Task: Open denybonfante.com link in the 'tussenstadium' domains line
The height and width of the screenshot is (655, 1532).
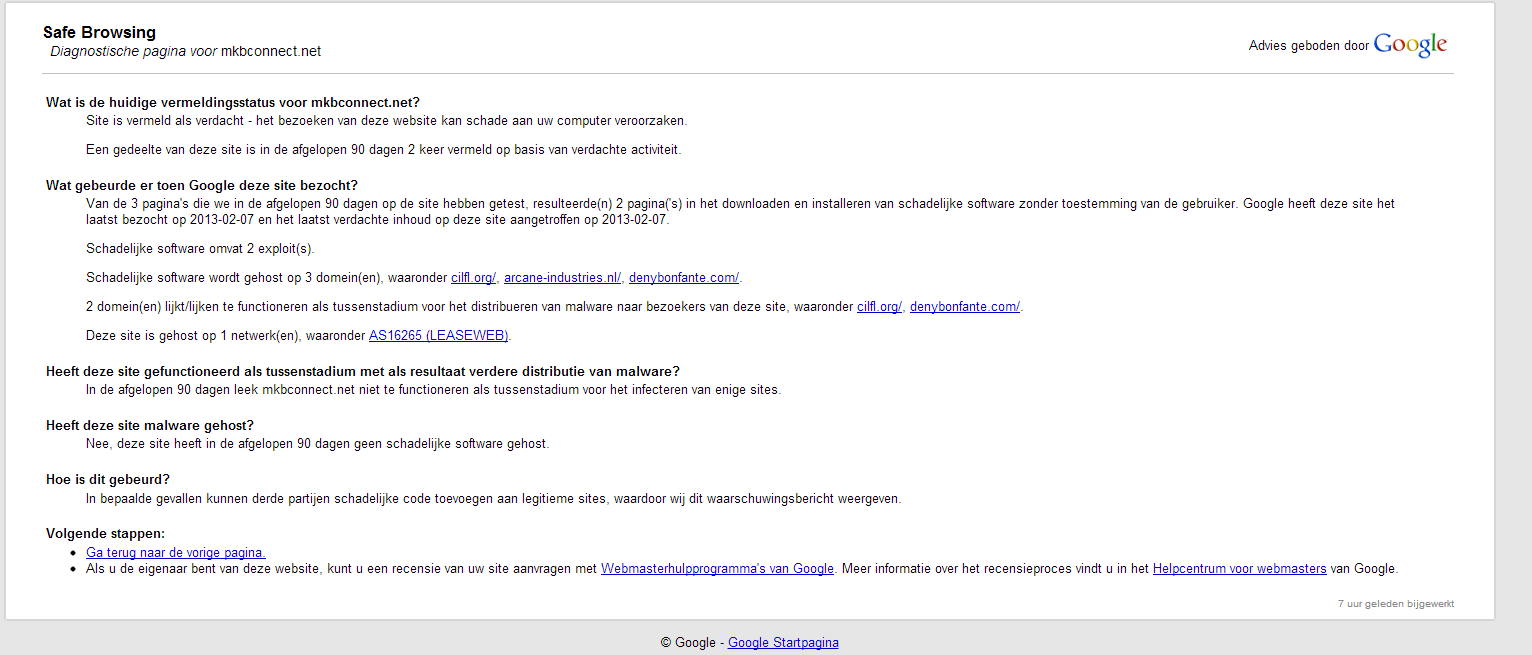Action: 965,306
